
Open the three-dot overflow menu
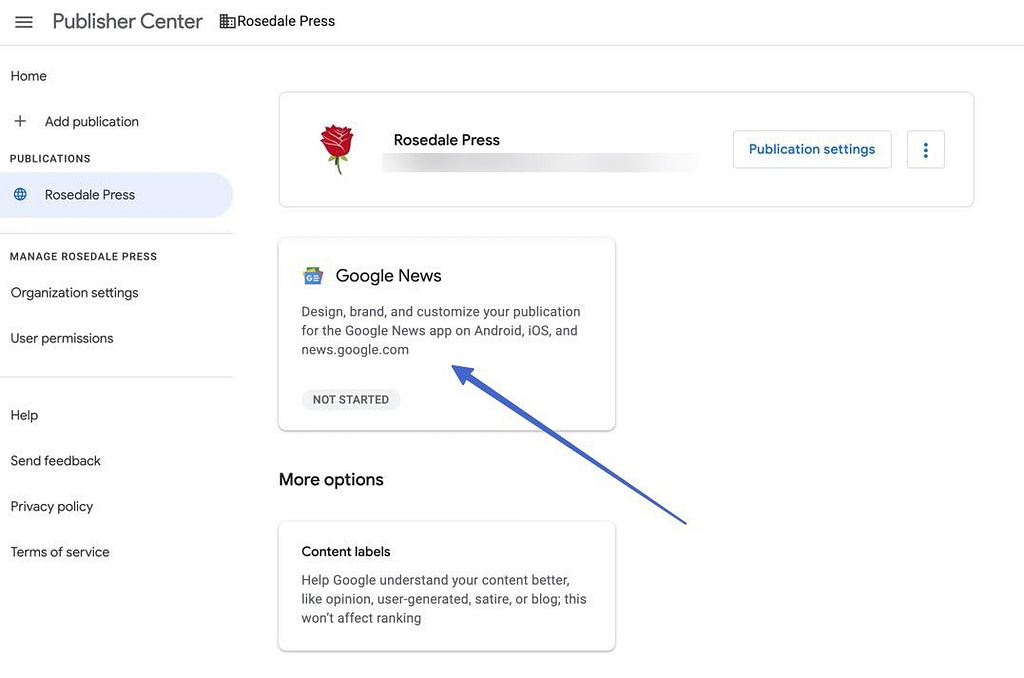[x=925, y=148]
